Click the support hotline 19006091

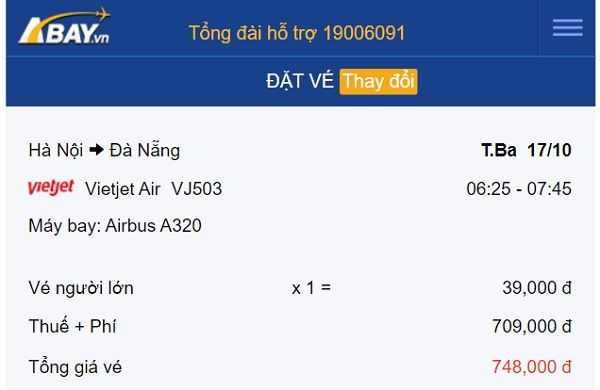click(364, 33)
